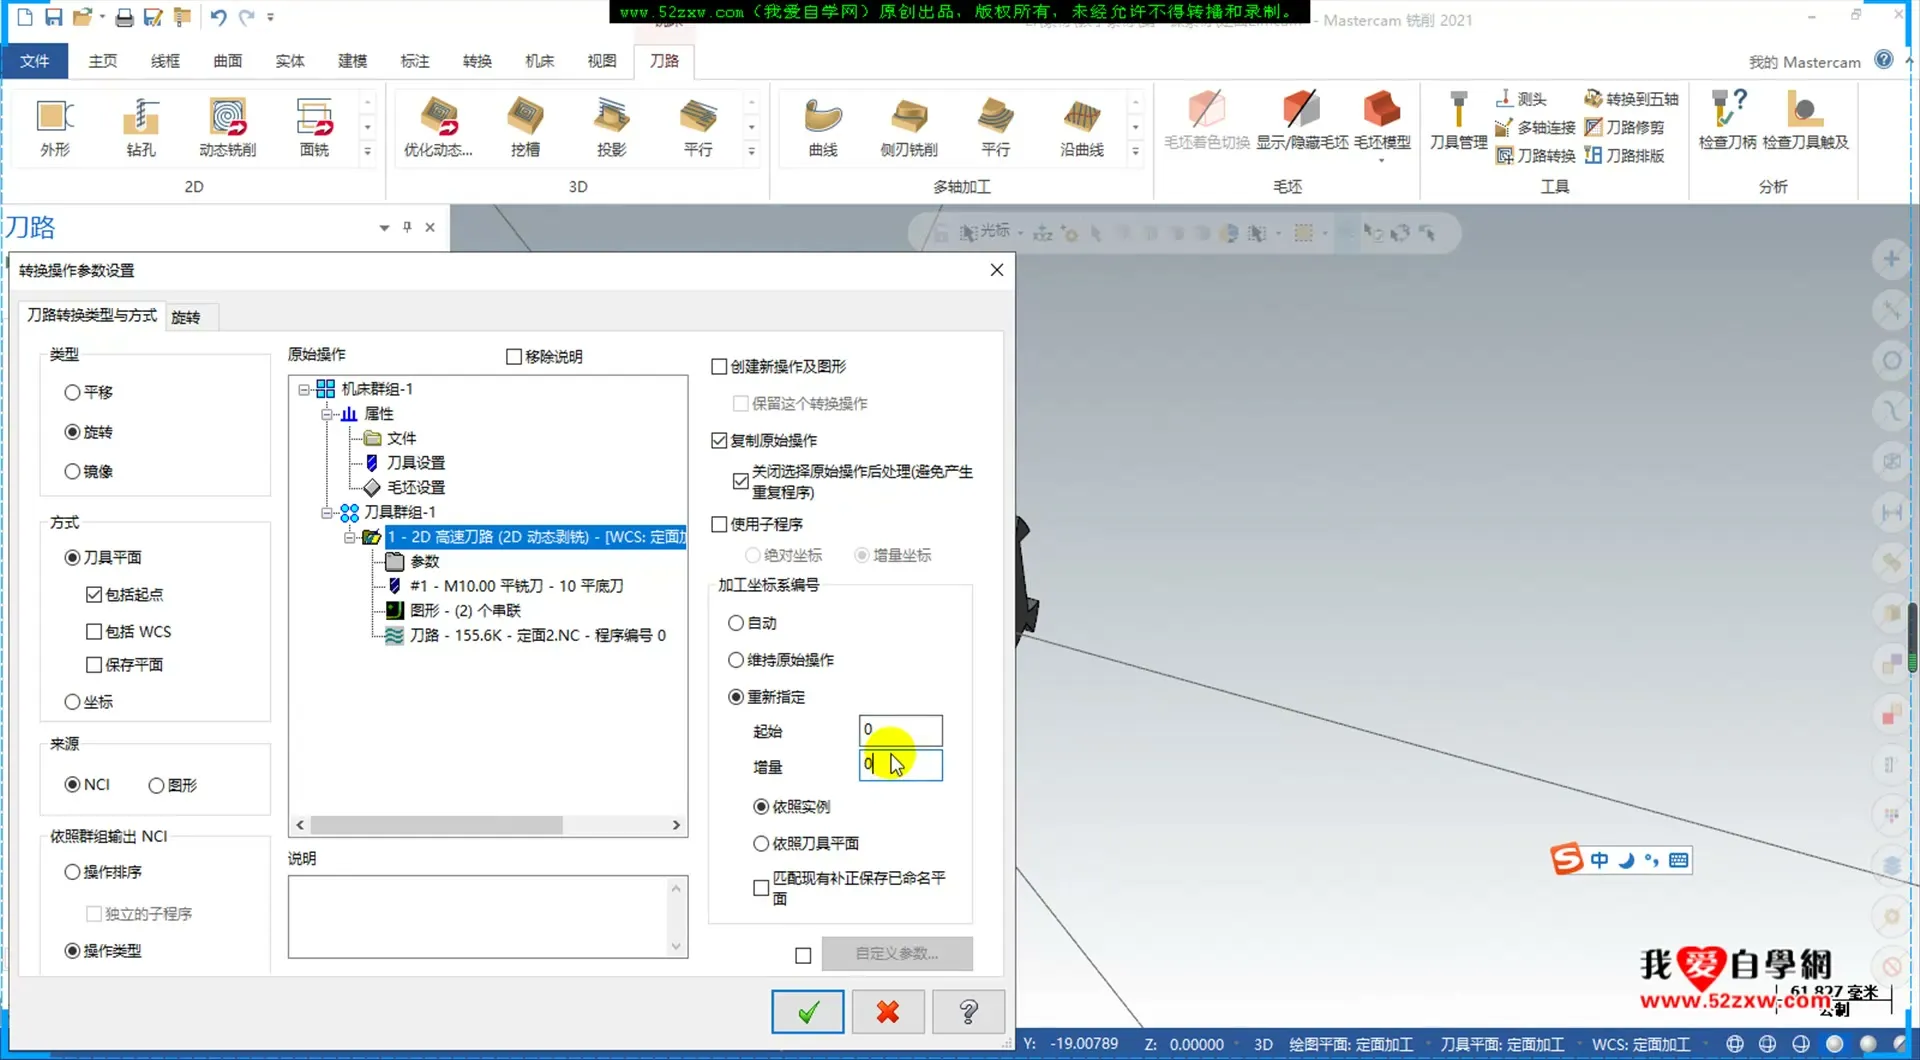The image size is (1920, 1060).
Task: Confirm dialog with green checkmark button
Action: (807, 1012)
